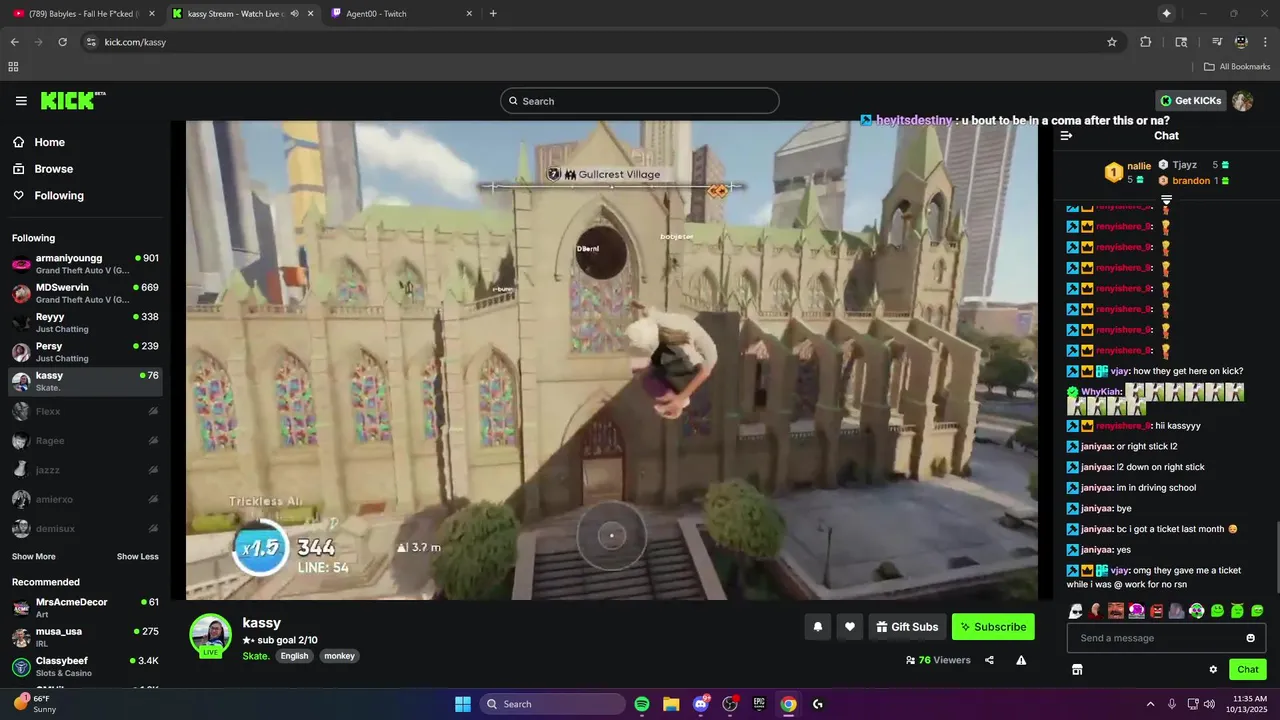The width and height of the screenshot is (1280, 720).
Task: Open Chrome extensions puzzle icon
Action: click(1146, 42)
